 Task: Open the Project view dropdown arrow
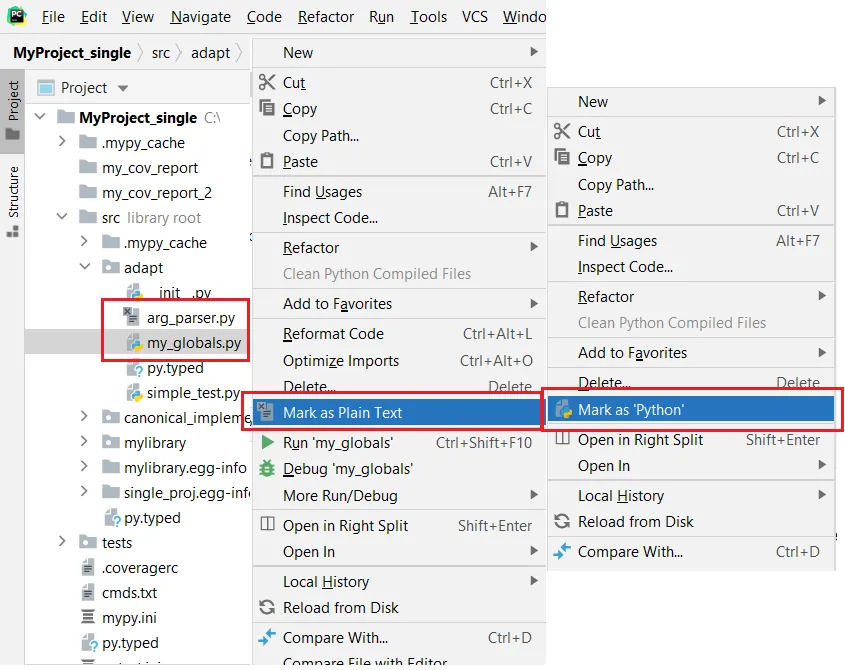click(123, 88)
